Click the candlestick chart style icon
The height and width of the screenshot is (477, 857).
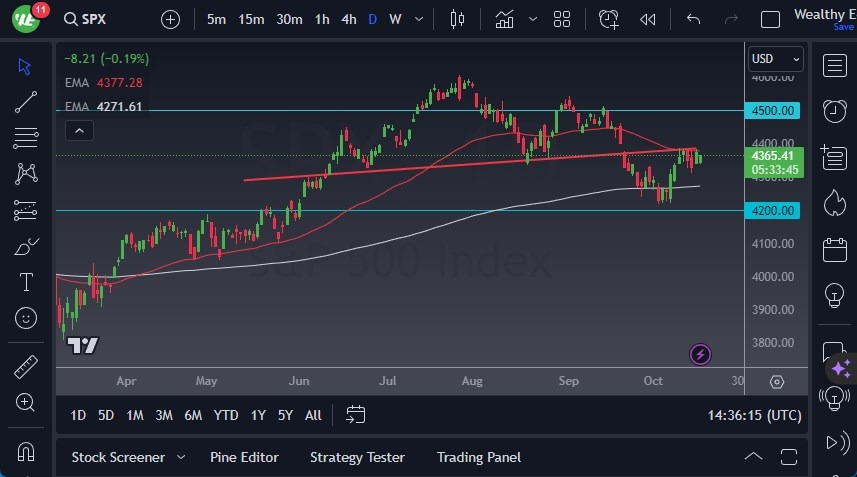click(458, 19)
